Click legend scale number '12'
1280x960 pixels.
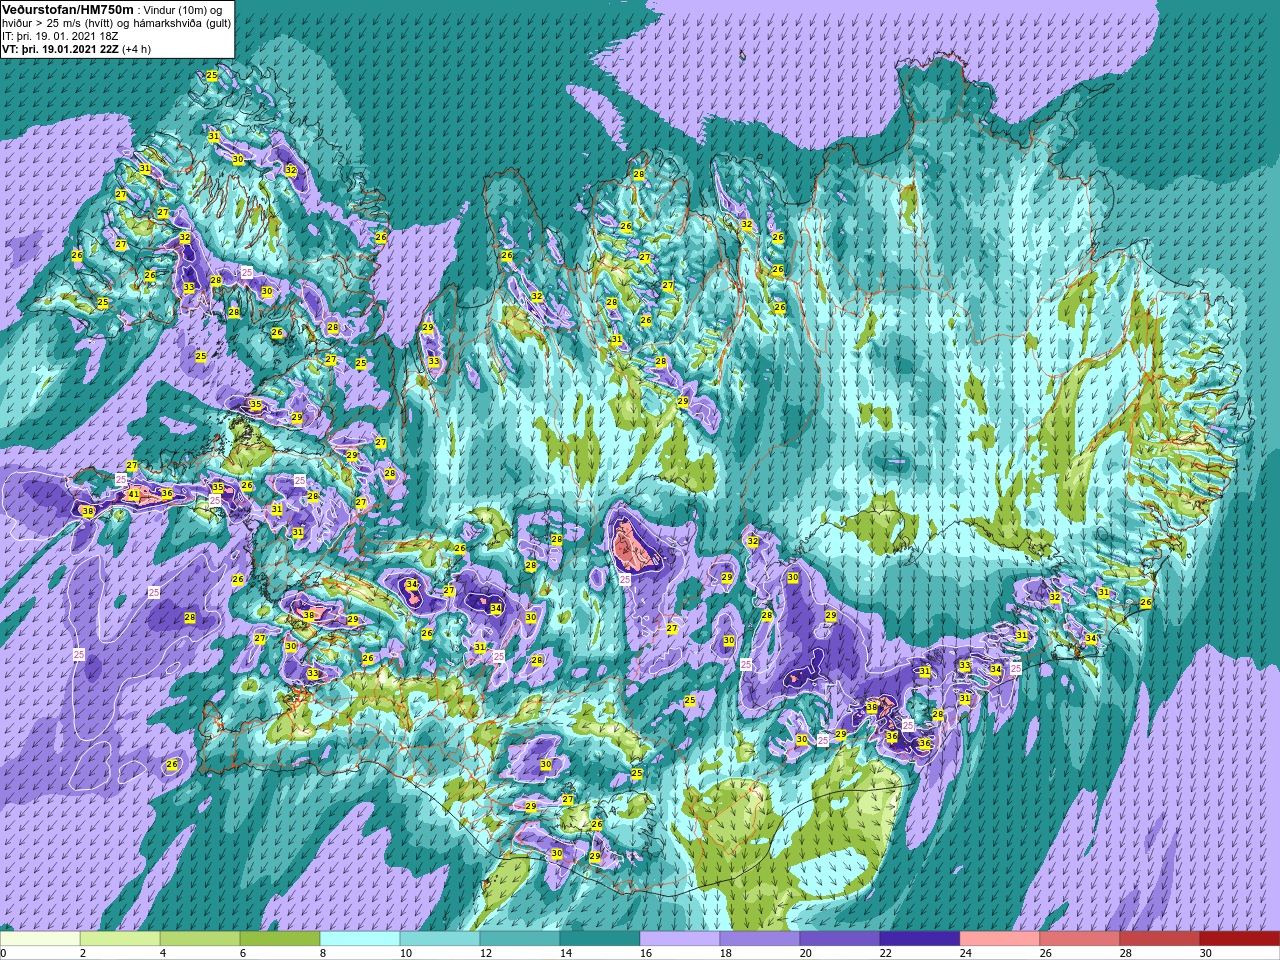pos(484,953)
